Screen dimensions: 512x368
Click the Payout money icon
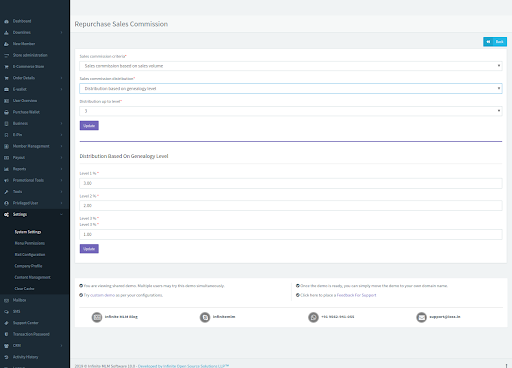[x=6, y=158]
